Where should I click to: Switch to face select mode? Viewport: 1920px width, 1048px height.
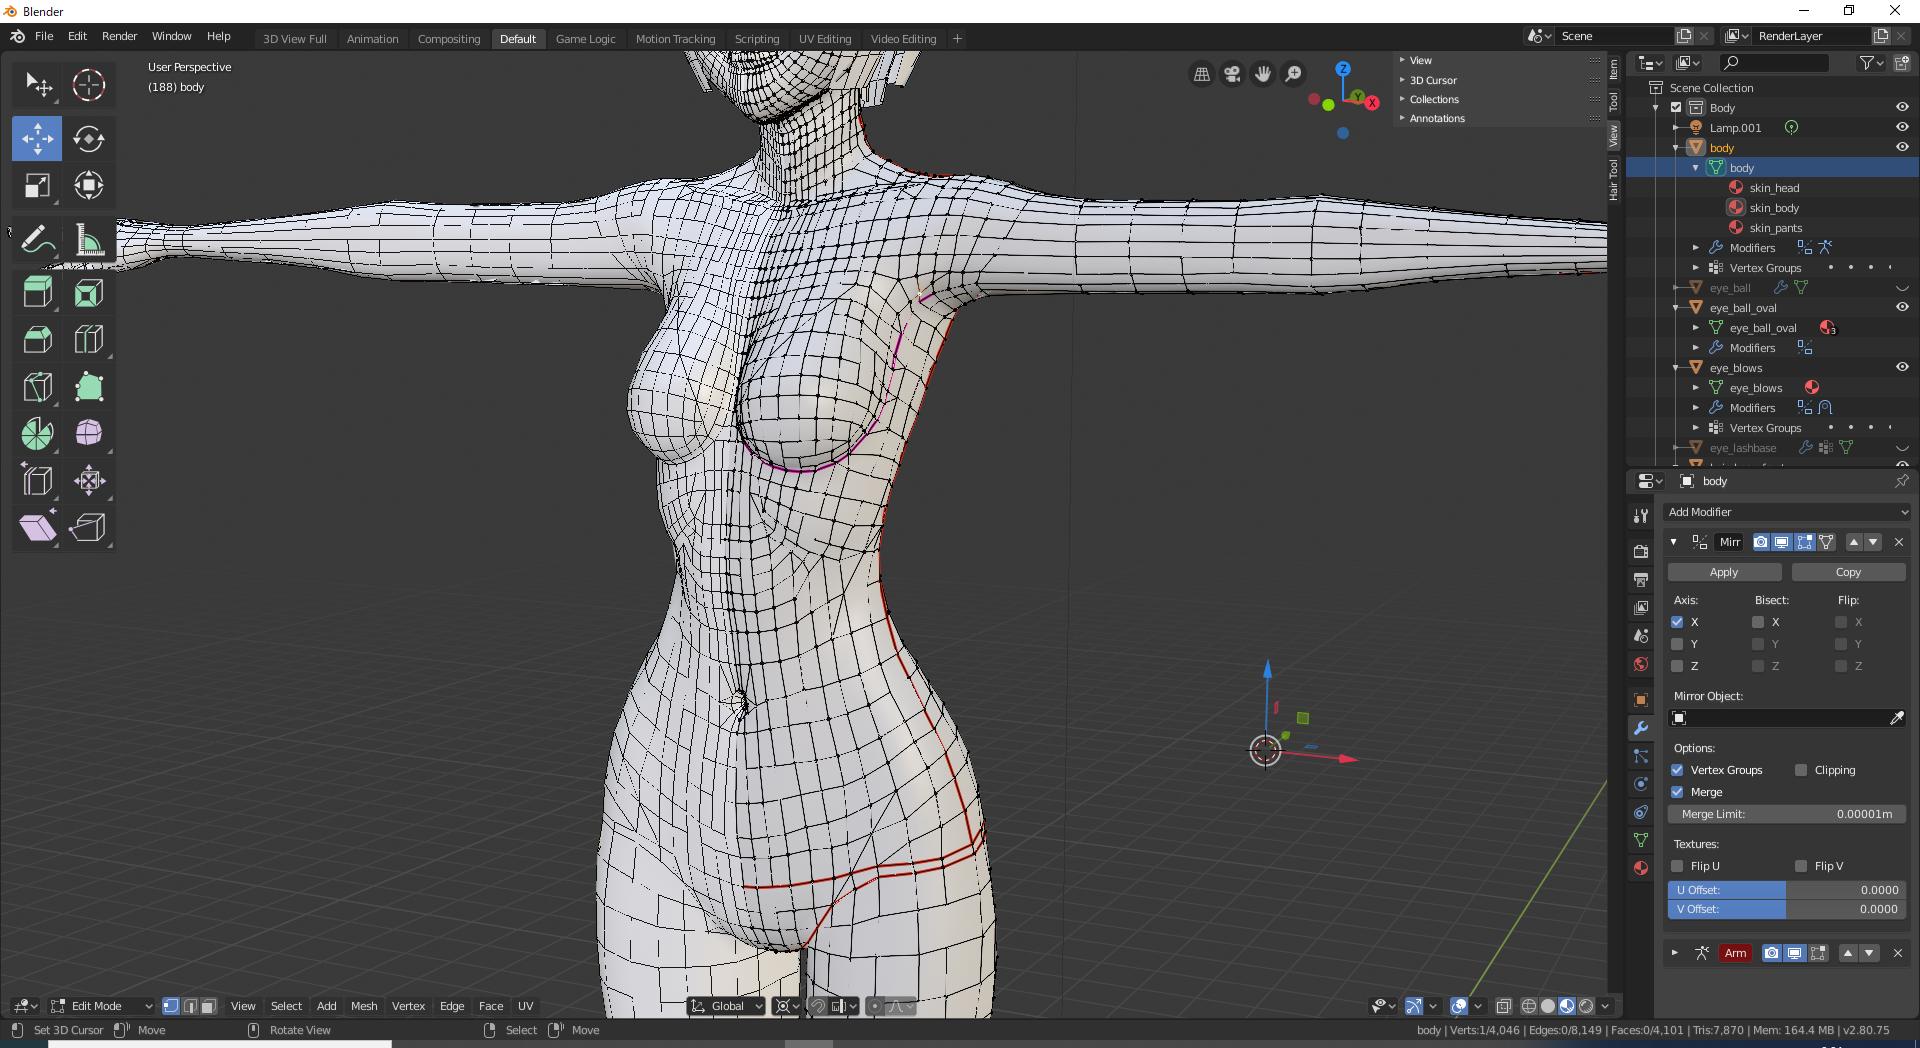tap(208, 1006)
